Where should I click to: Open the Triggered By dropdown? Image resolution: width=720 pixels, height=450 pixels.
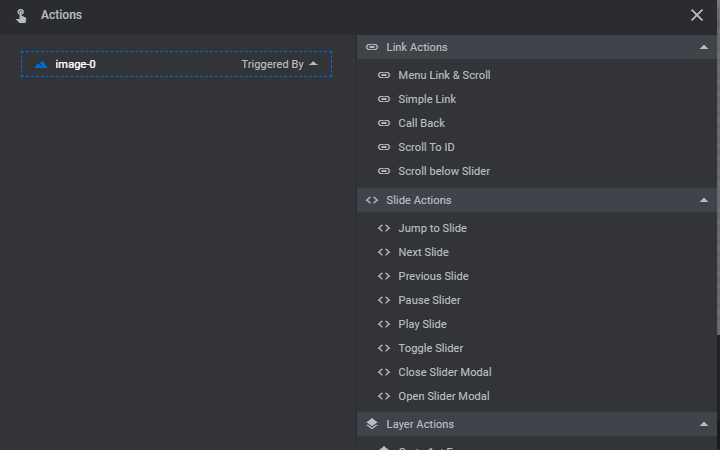coord(280,64)
